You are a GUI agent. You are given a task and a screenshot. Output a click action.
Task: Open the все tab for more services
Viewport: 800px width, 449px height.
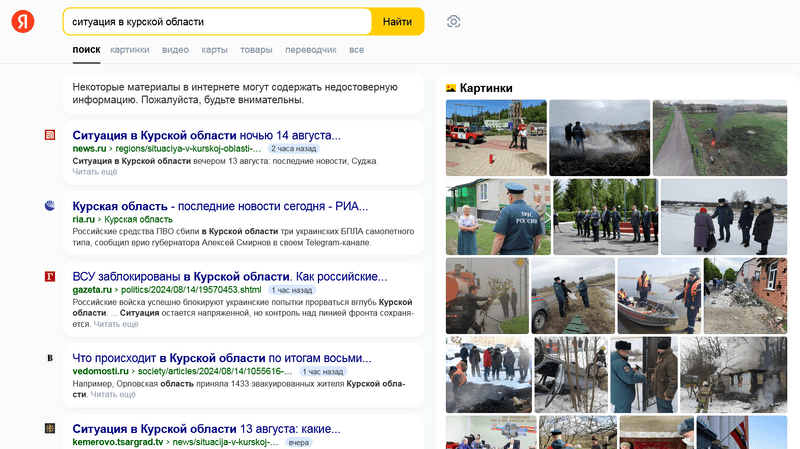[356, 49]
